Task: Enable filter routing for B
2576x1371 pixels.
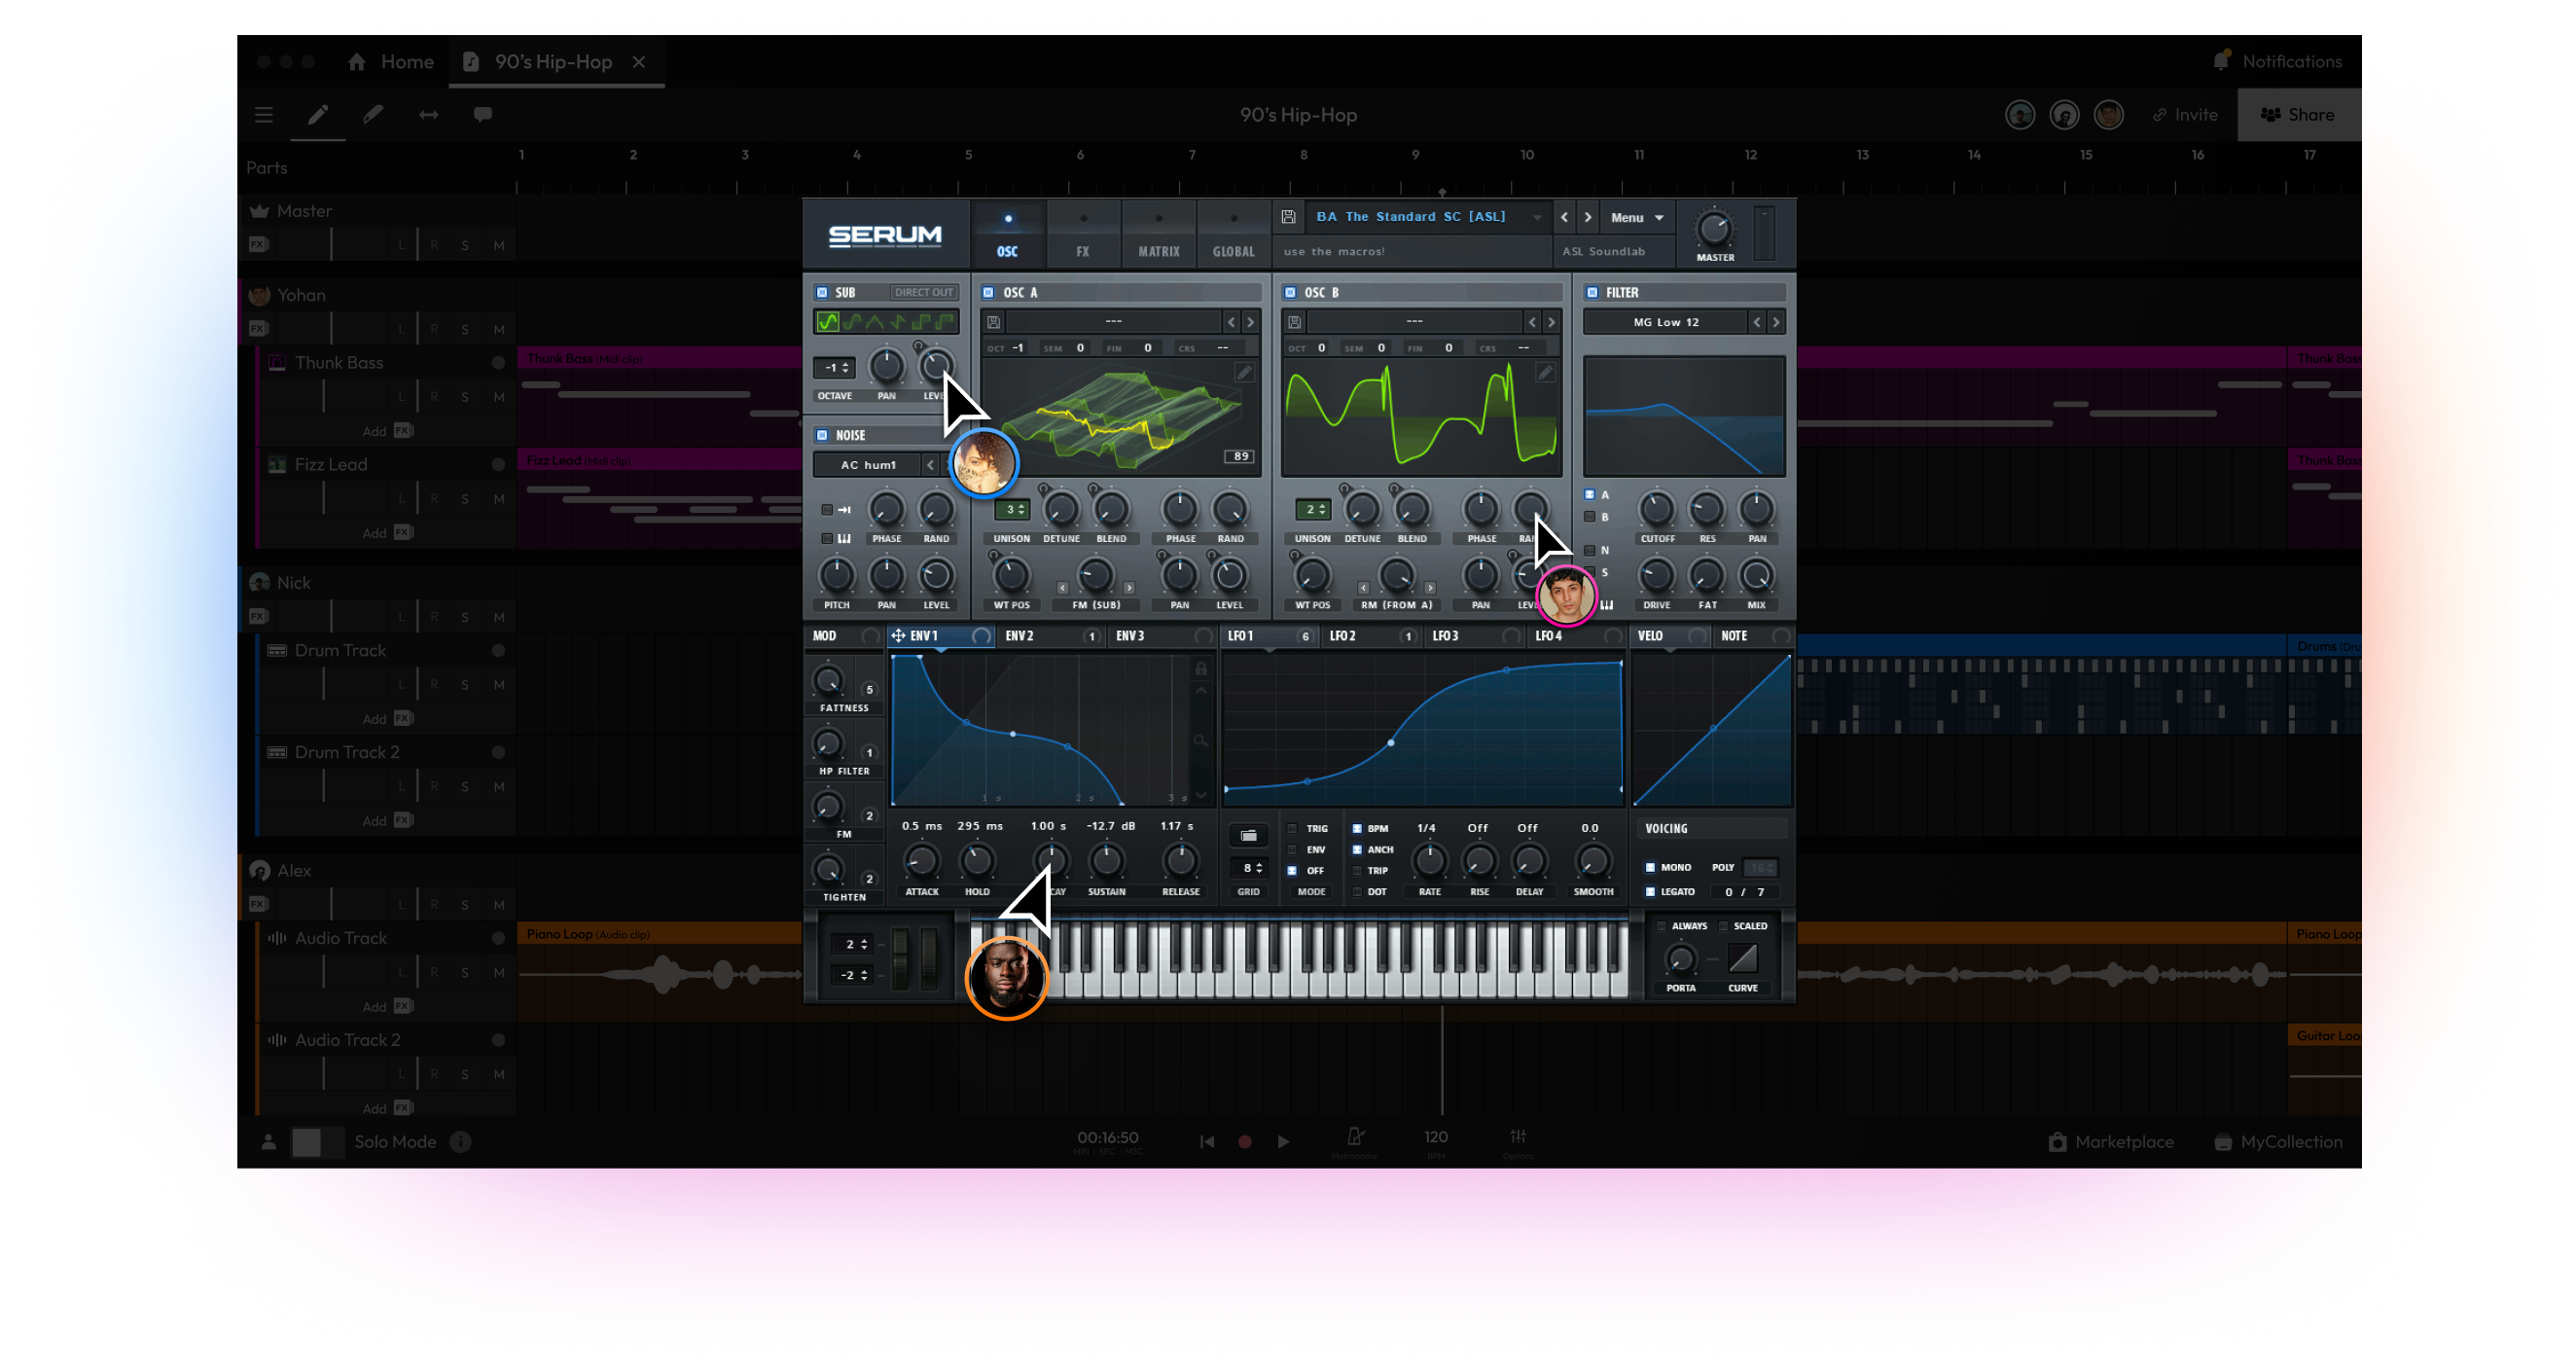Action: click(x=1589, y=517)
